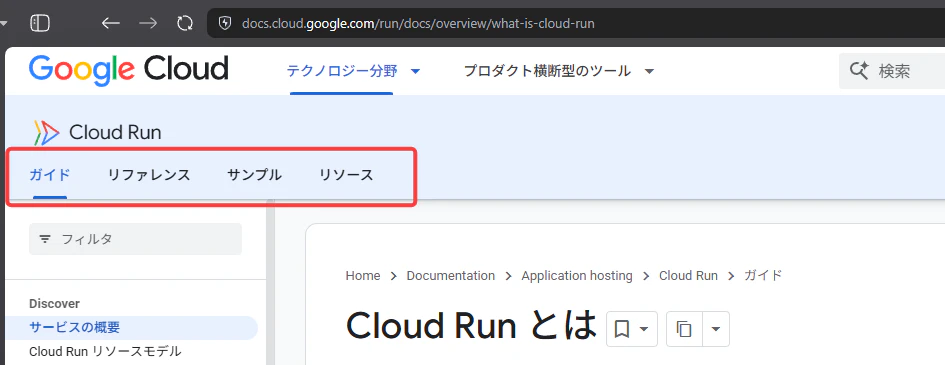Click the filter lines icon in sidebar

45,239
